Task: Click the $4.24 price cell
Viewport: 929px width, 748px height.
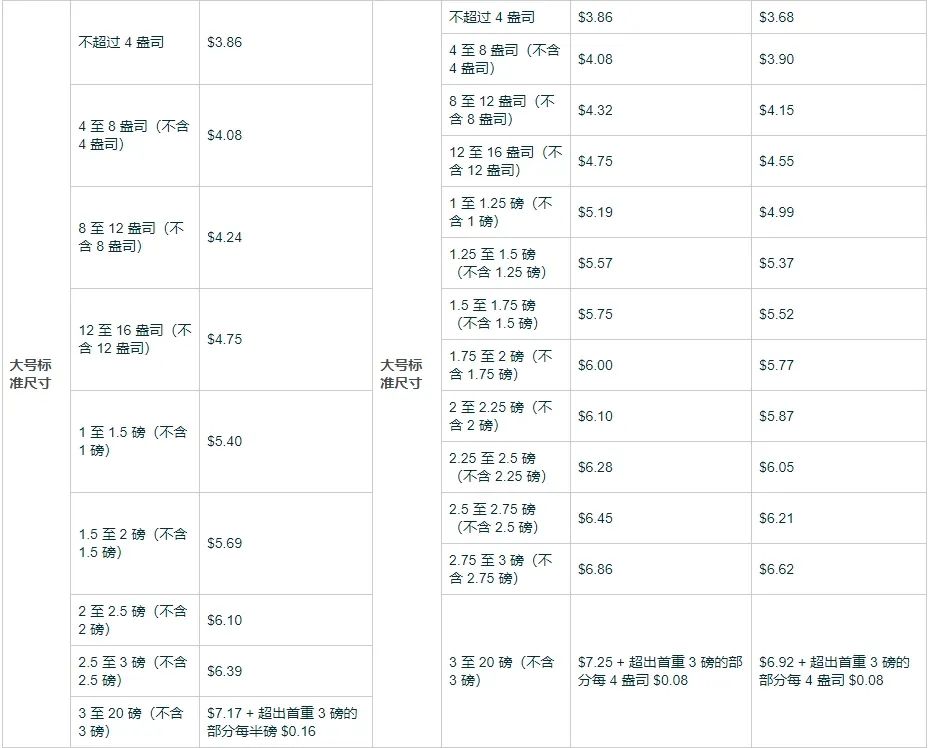Action: [224, 238]
